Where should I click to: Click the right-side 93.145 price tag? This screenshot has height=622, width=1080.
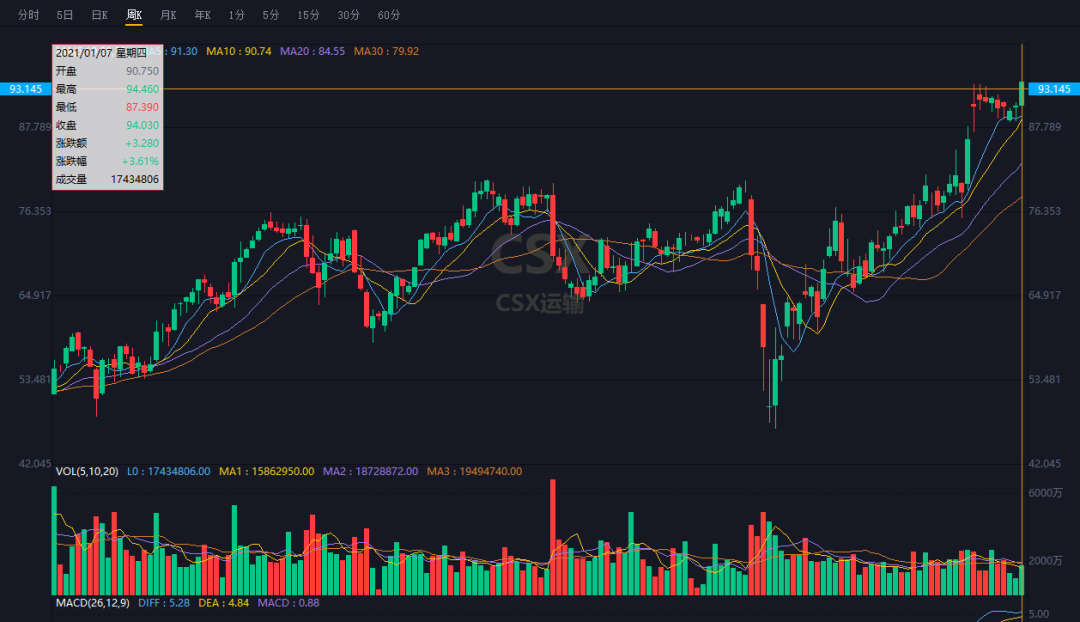coord(1054,89)
